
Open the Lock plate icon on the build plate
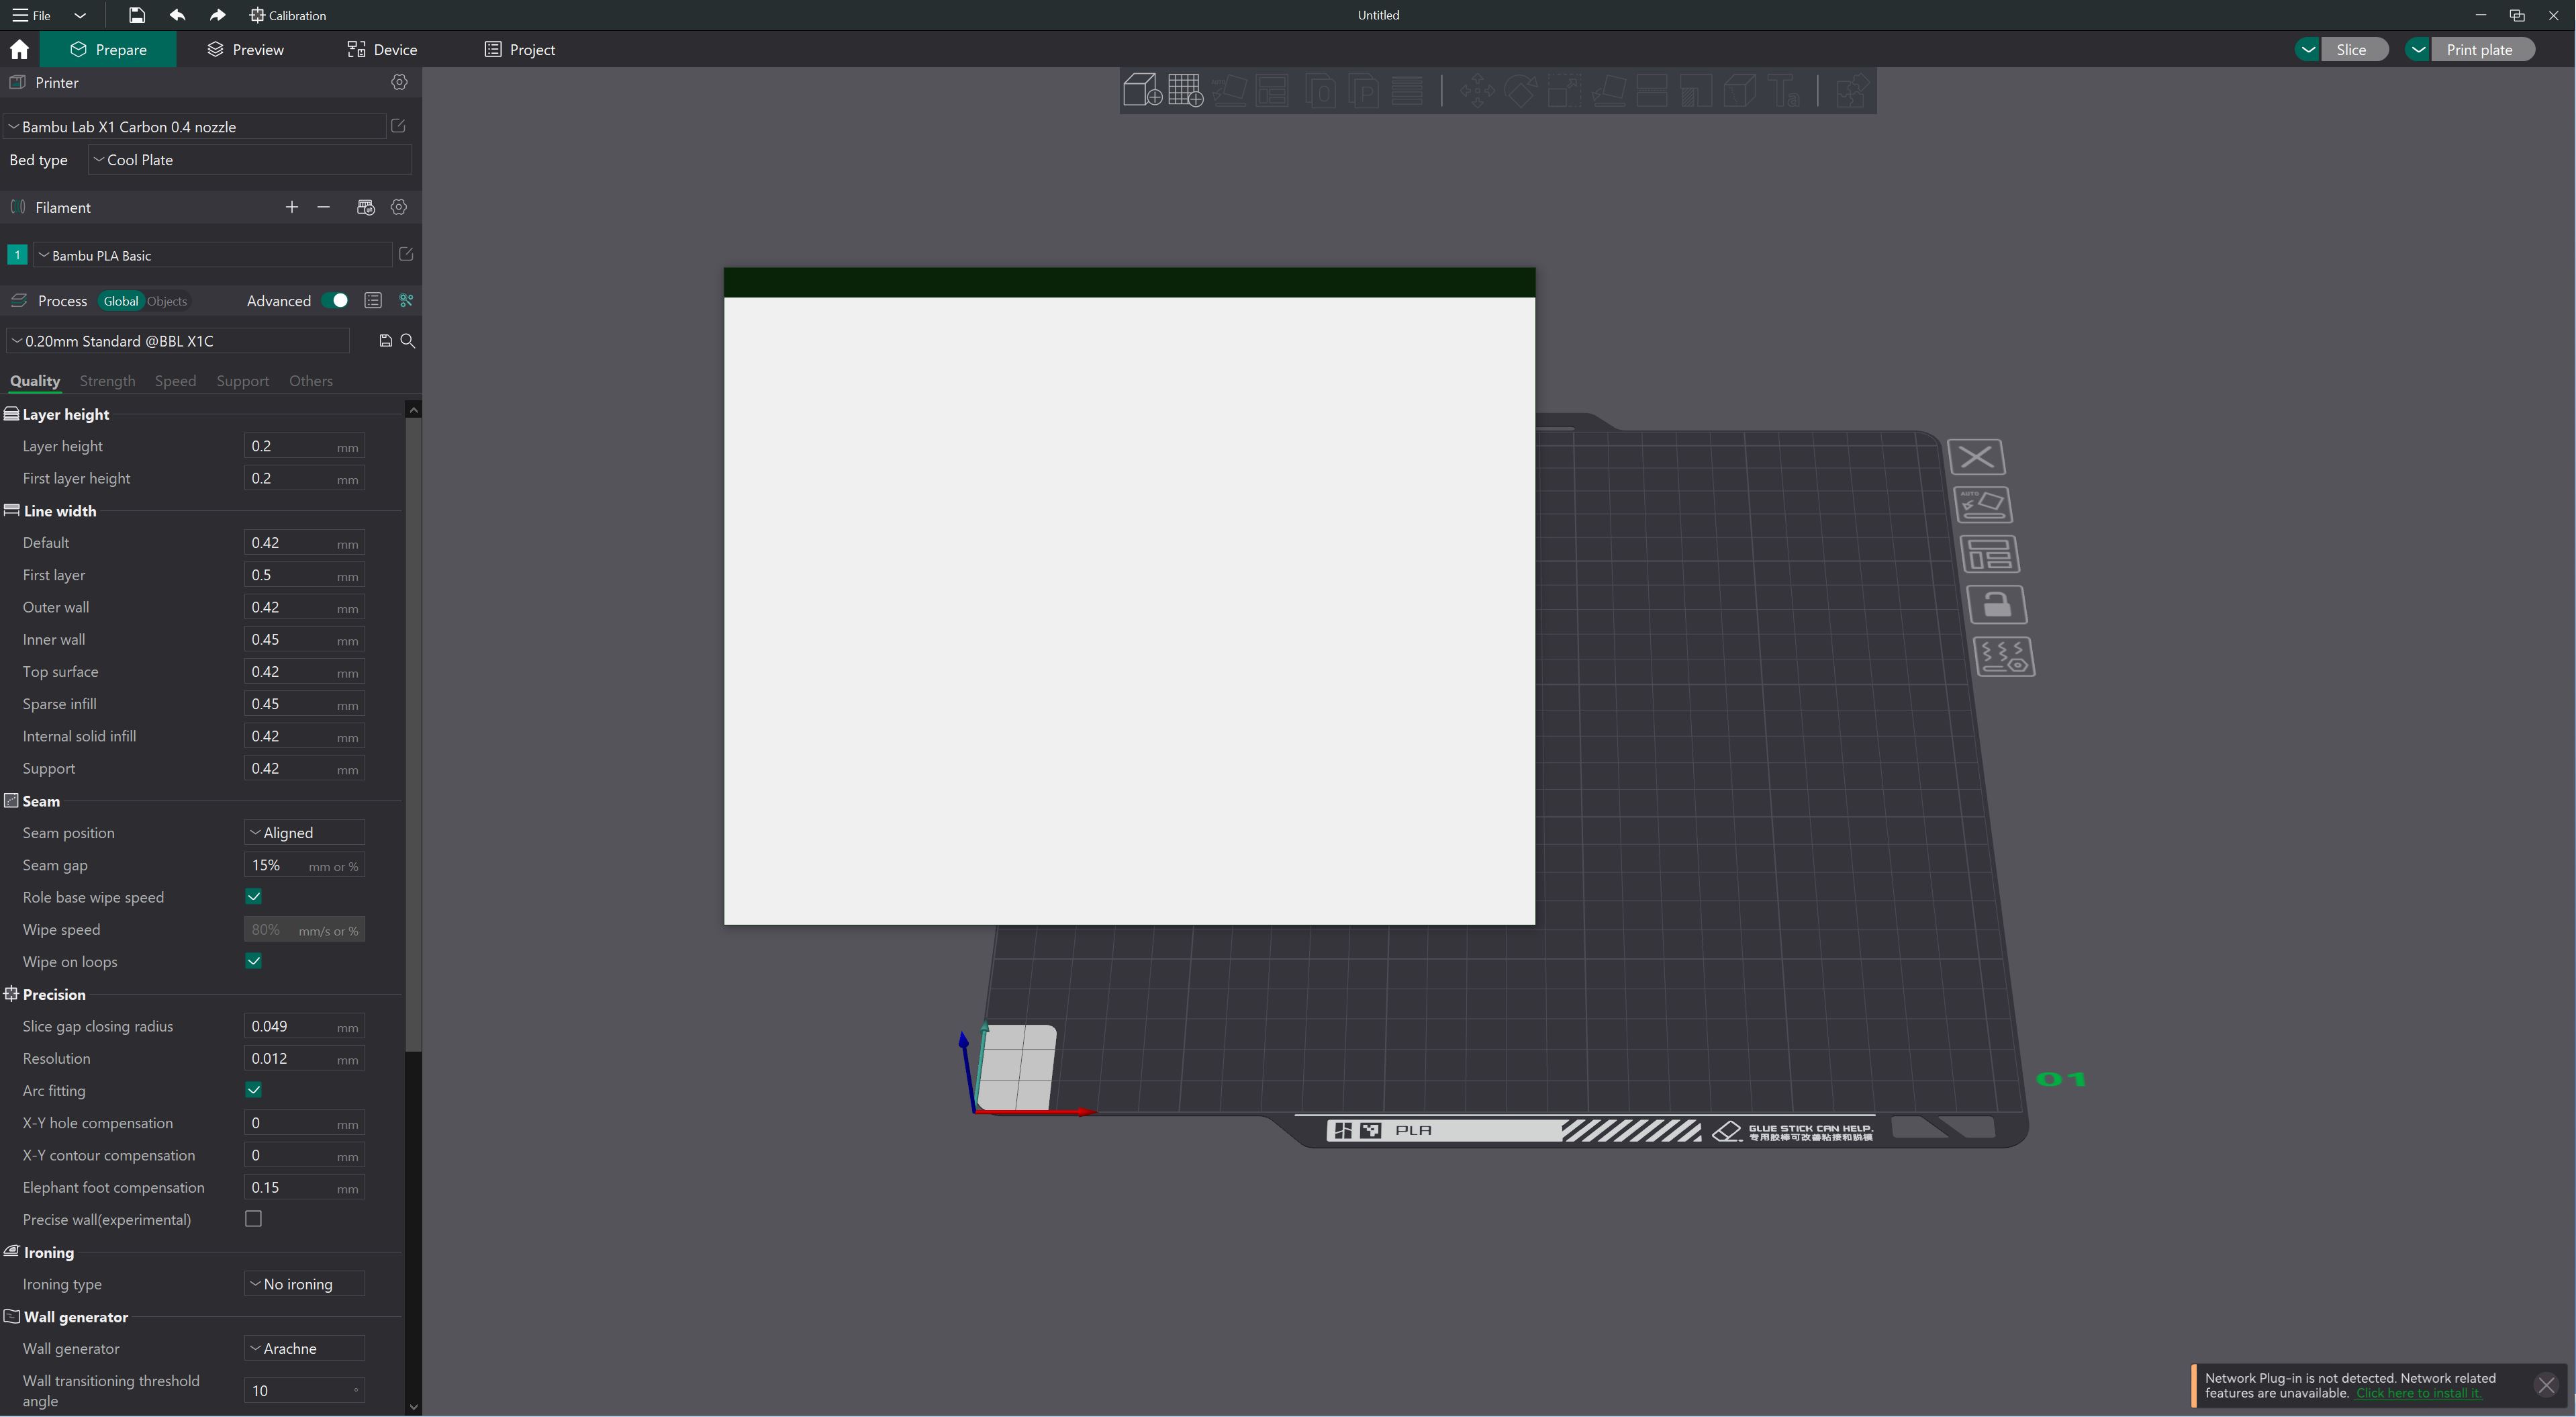(1998, 604)
